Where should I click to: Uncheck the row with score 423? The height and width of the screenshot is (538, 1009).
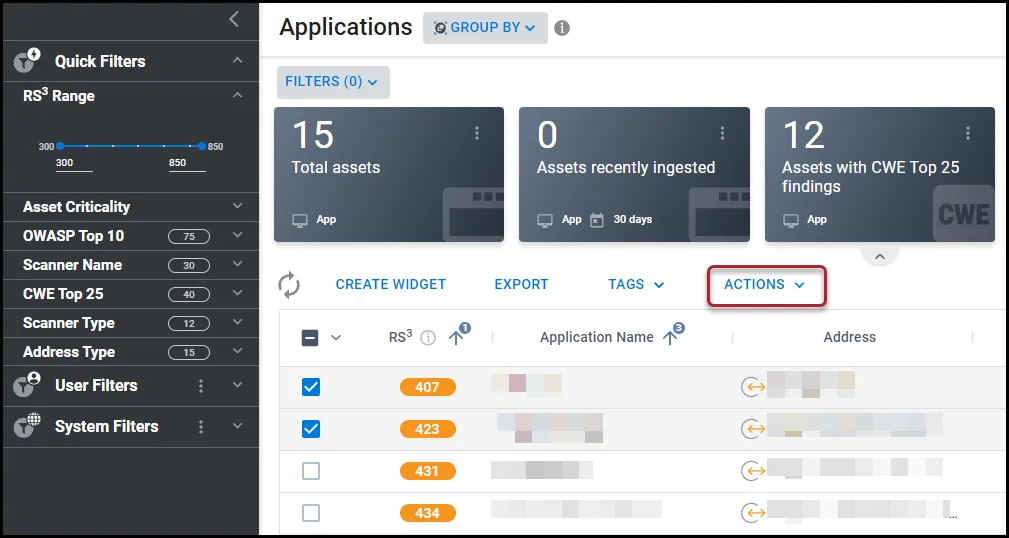click(x=311, y=429)
